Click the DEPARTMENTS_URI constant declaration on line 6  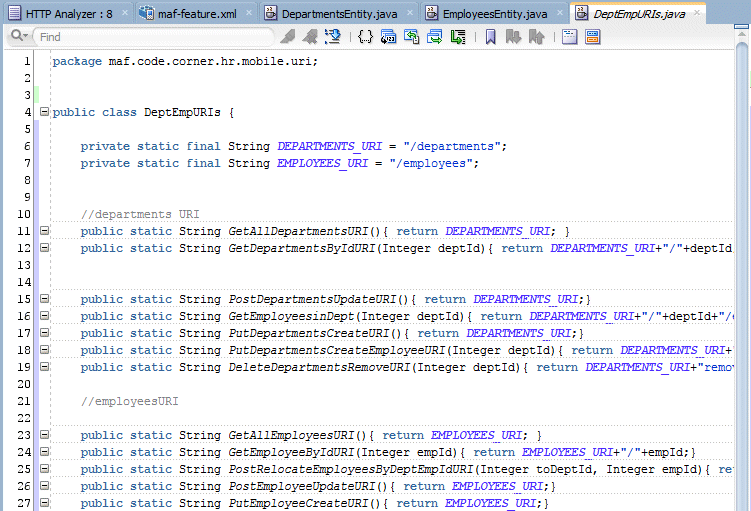point(330,147)
